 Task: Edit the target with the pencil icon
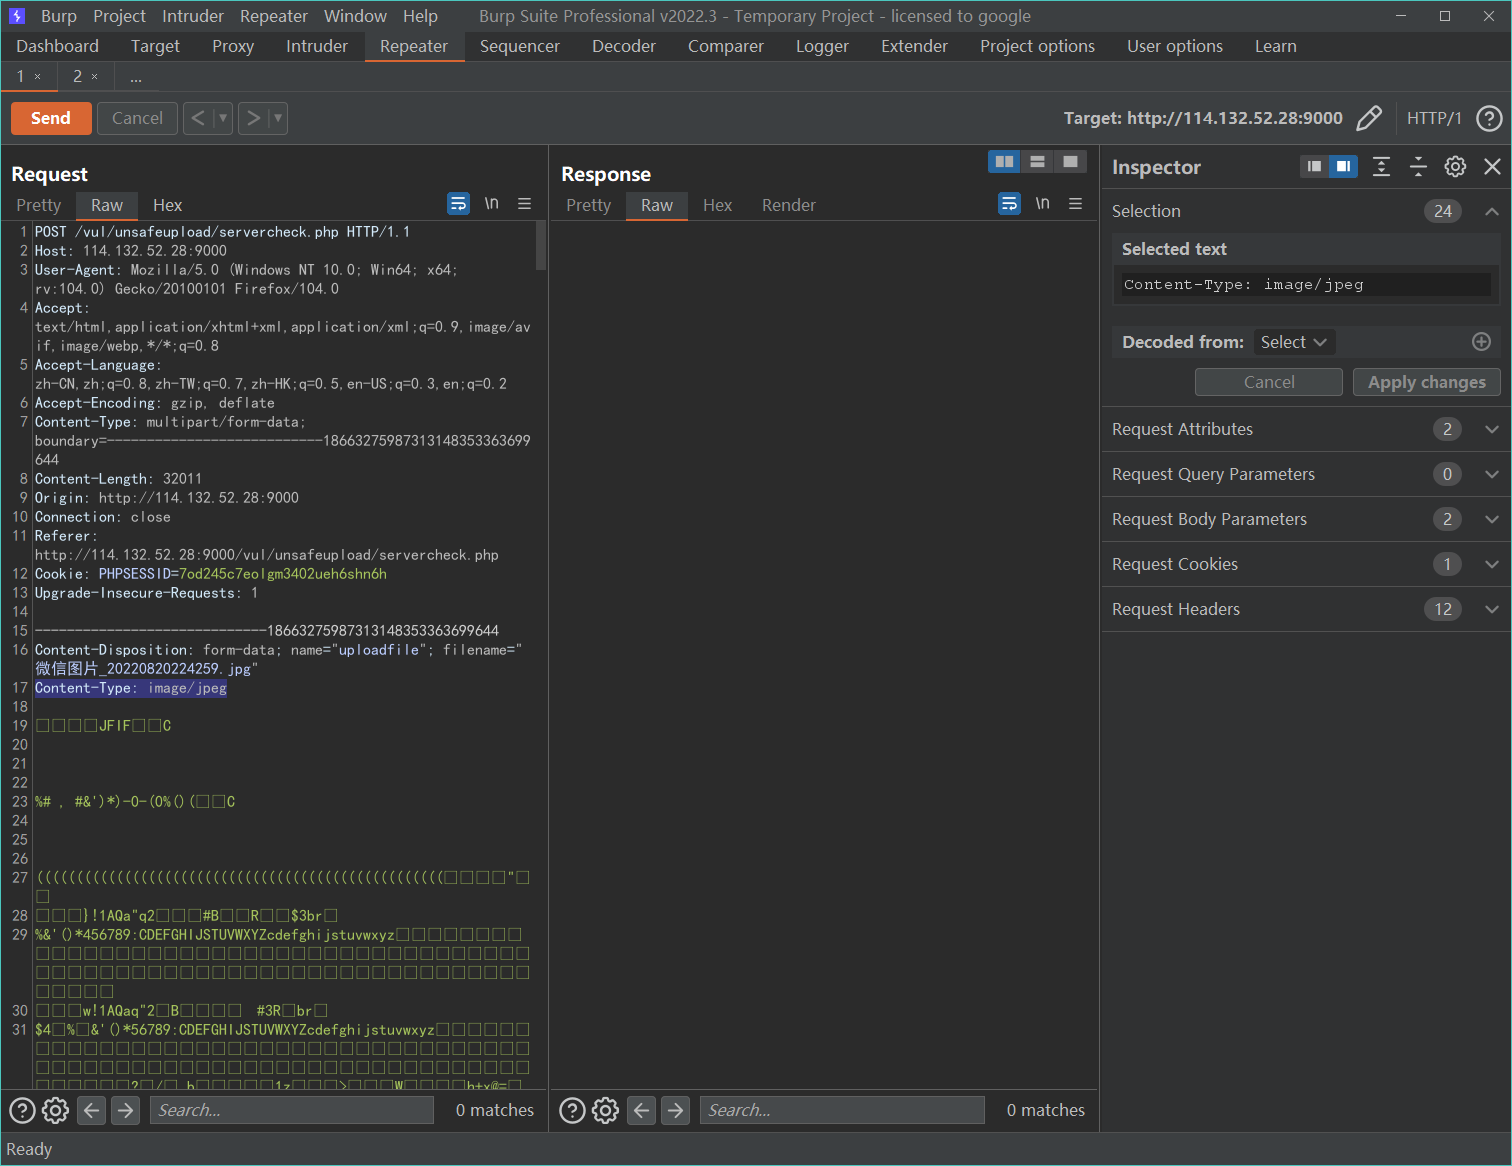tap(1369, 118)
